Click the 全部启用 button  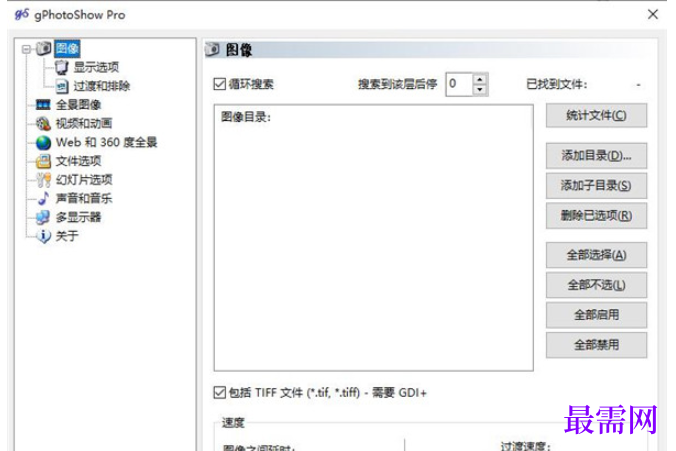coord(596,315)
